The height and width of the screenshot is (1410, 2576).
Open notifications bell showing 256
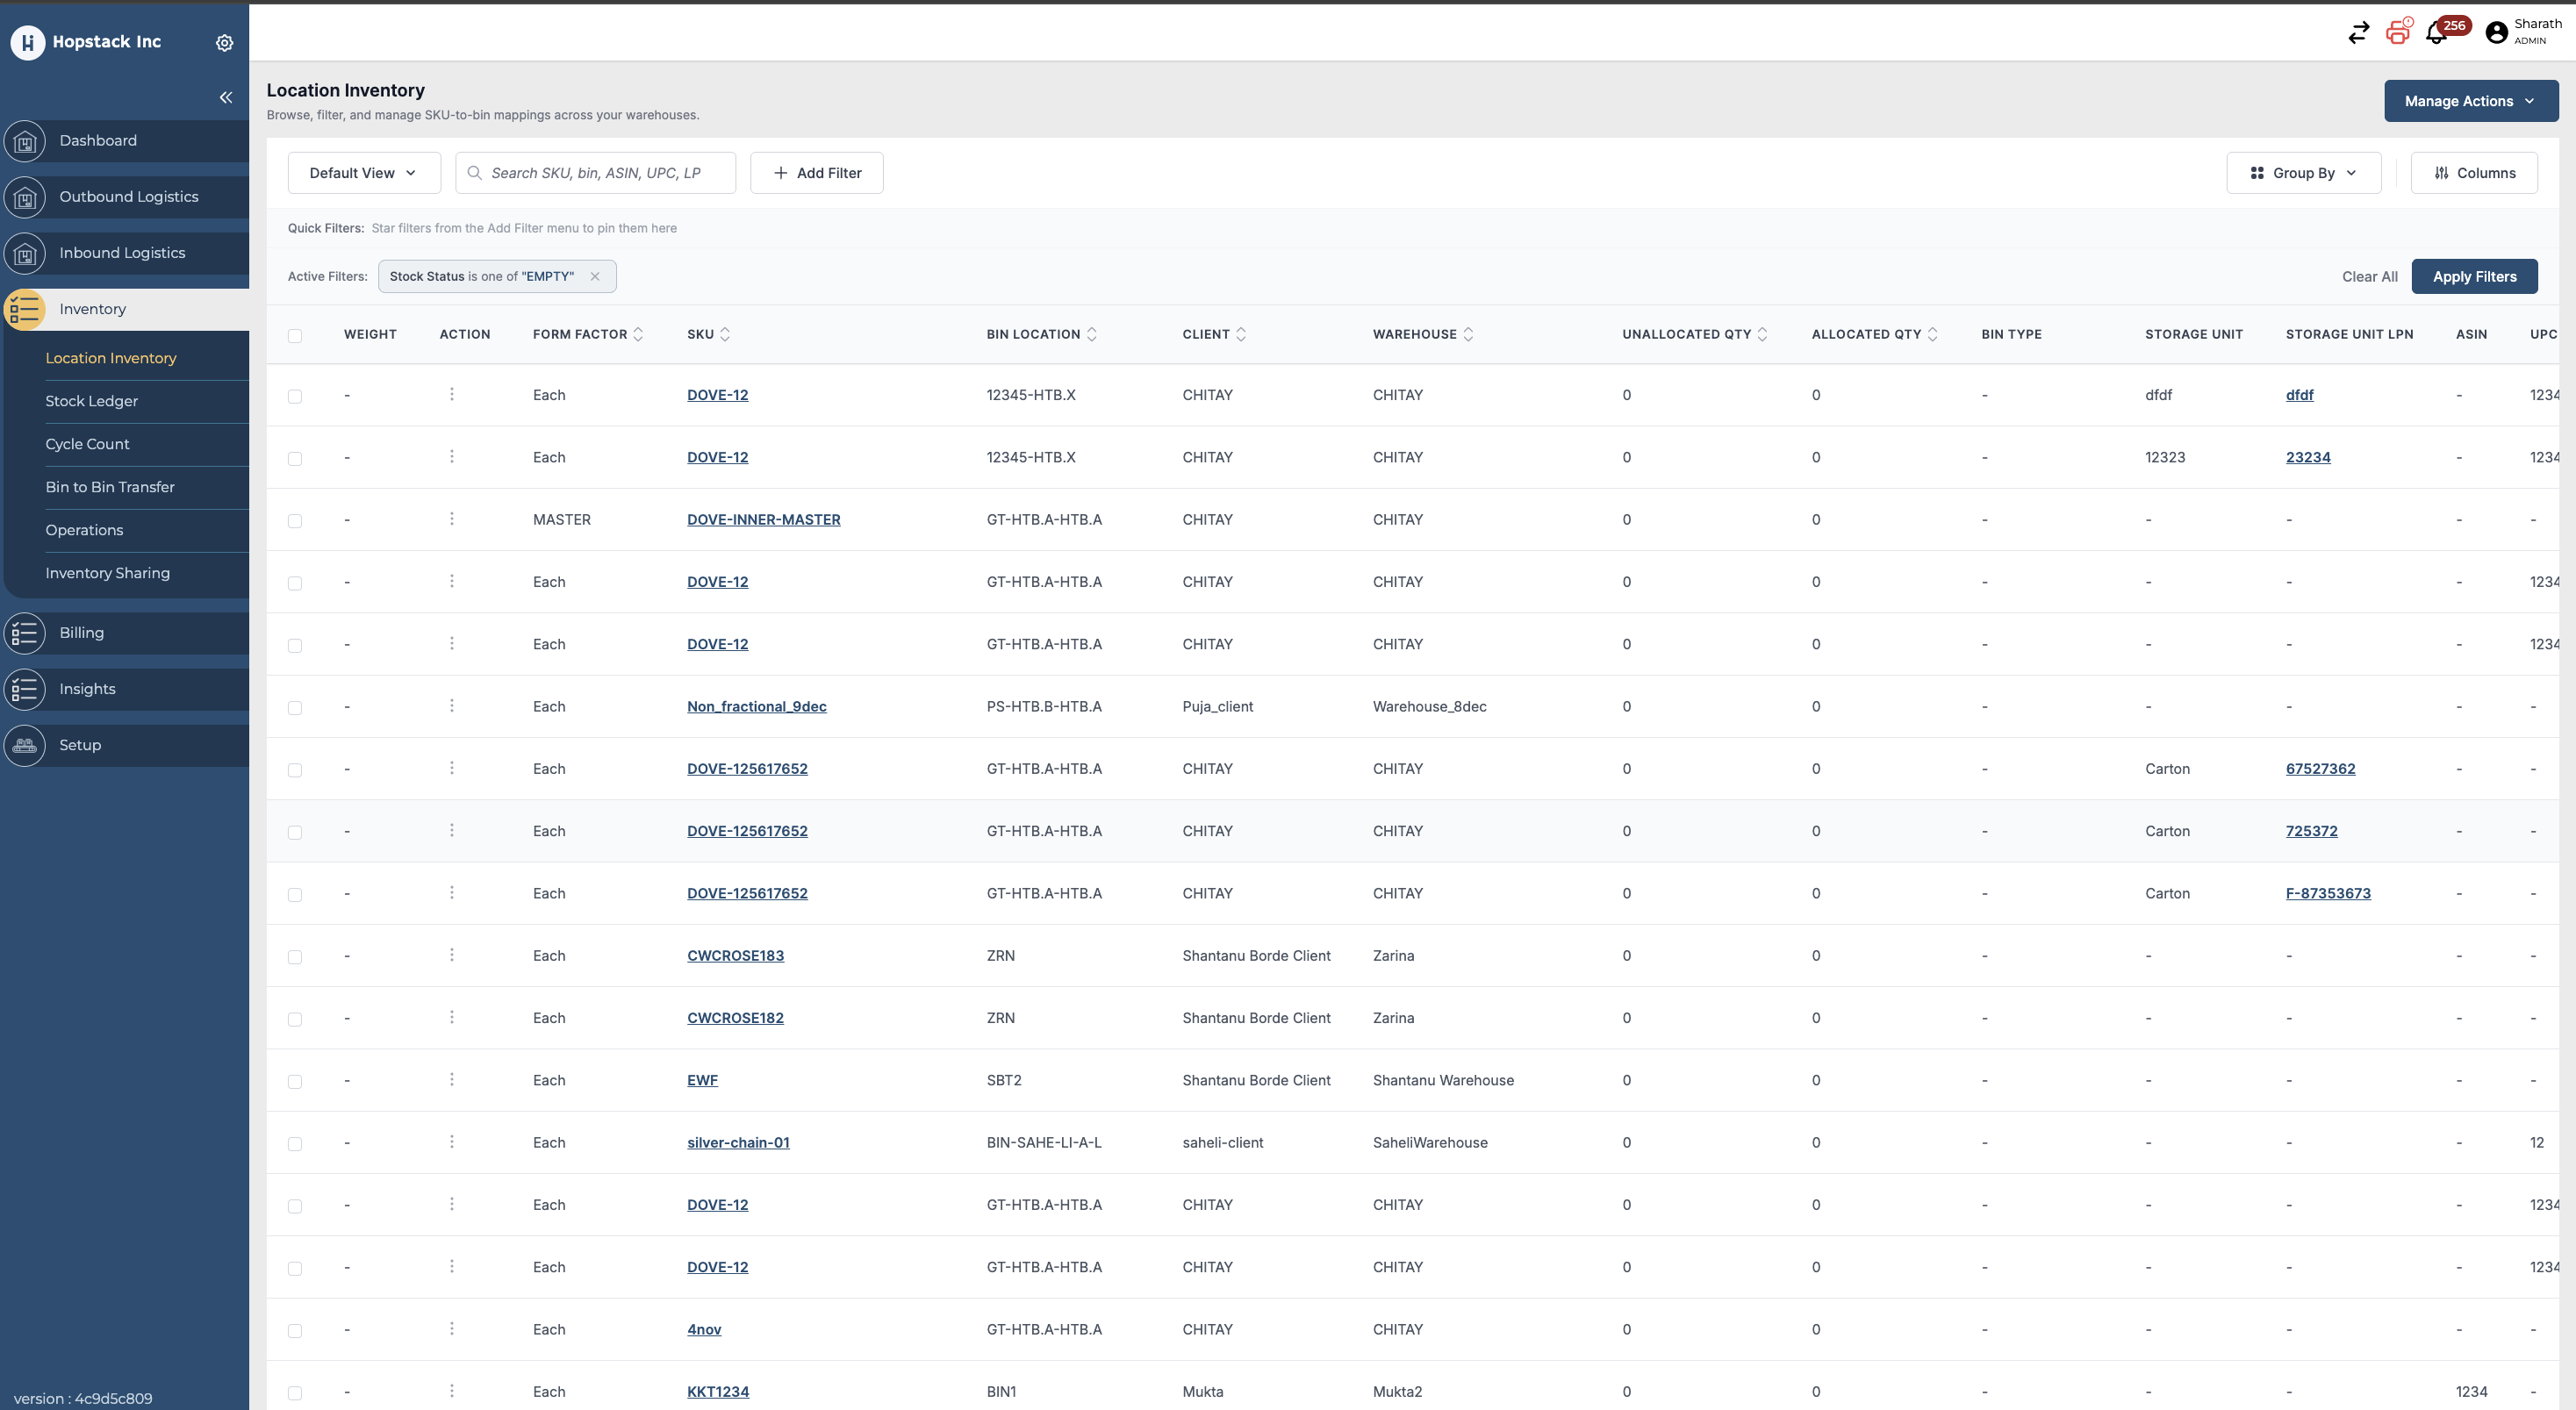tap(2436, 33)
